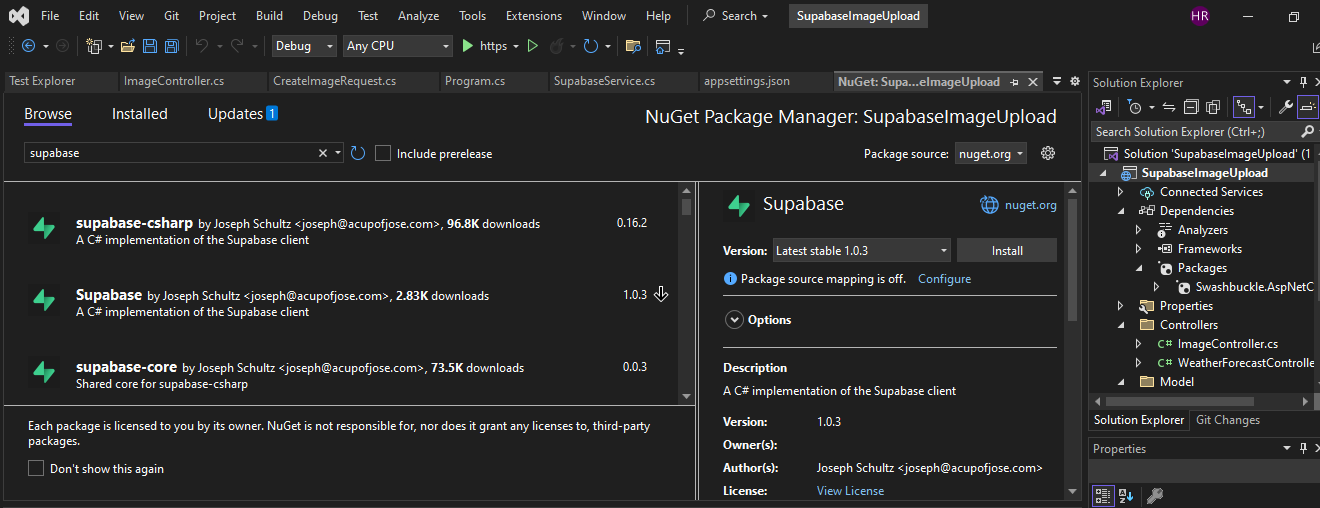The image size is (1320, 508).
Task: Click the Restart circular arrow icon
Action: tap(591, 46)
